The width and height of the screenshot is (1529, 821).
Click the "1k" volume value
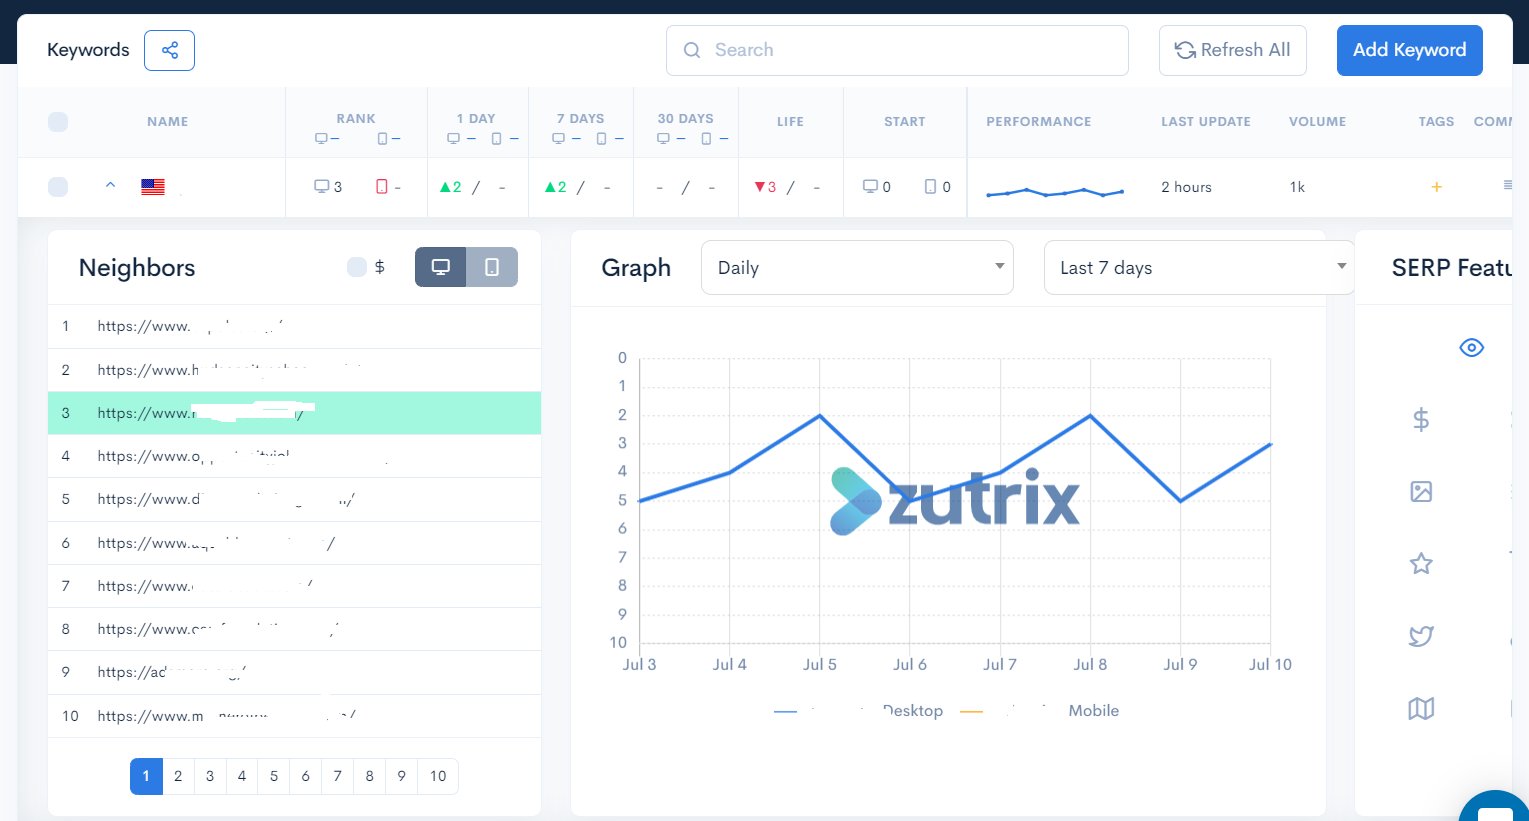1297,187
